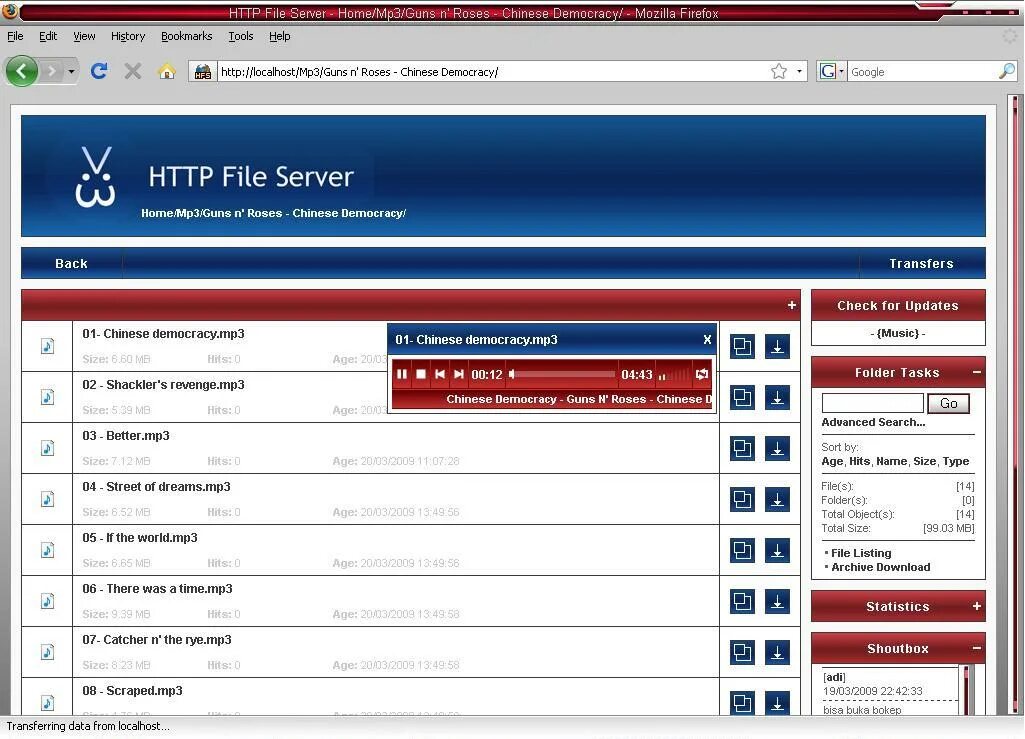Image resolution: width=1025 pixels, height=739 pixels.
Task: Seek along the player progress bar
Action: coord(566,374)
